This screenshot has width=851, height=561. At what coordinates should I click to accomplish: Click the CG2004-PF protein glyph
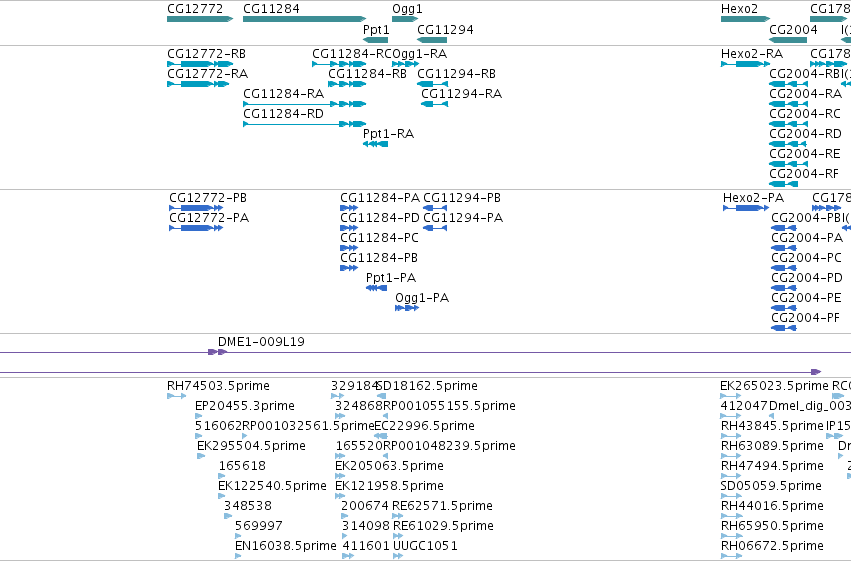coord(784,329)
